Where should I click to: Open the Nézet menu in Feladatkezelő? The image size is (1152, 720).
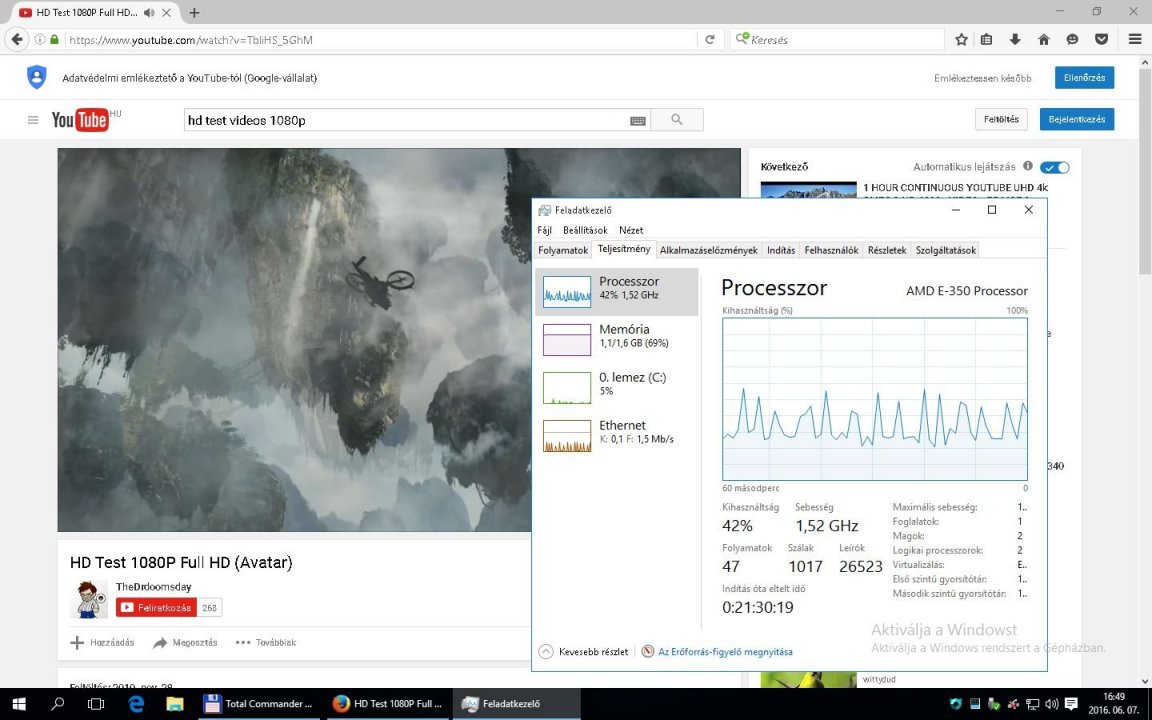(x=631, y=230)
